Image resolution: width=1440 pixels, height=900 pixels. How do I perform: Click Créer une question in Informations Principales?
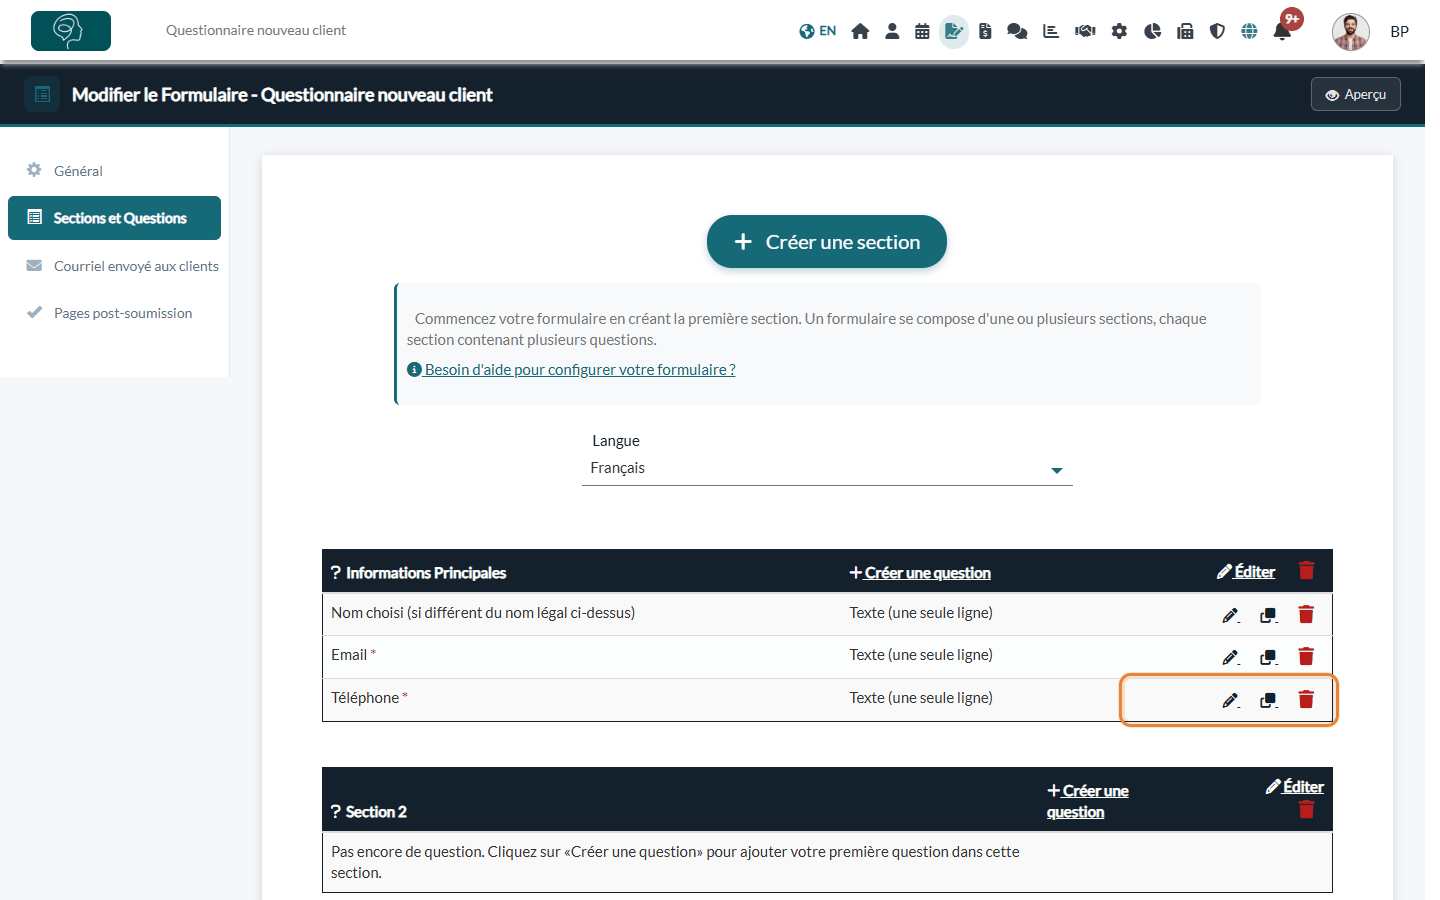[x=920, y=573]
